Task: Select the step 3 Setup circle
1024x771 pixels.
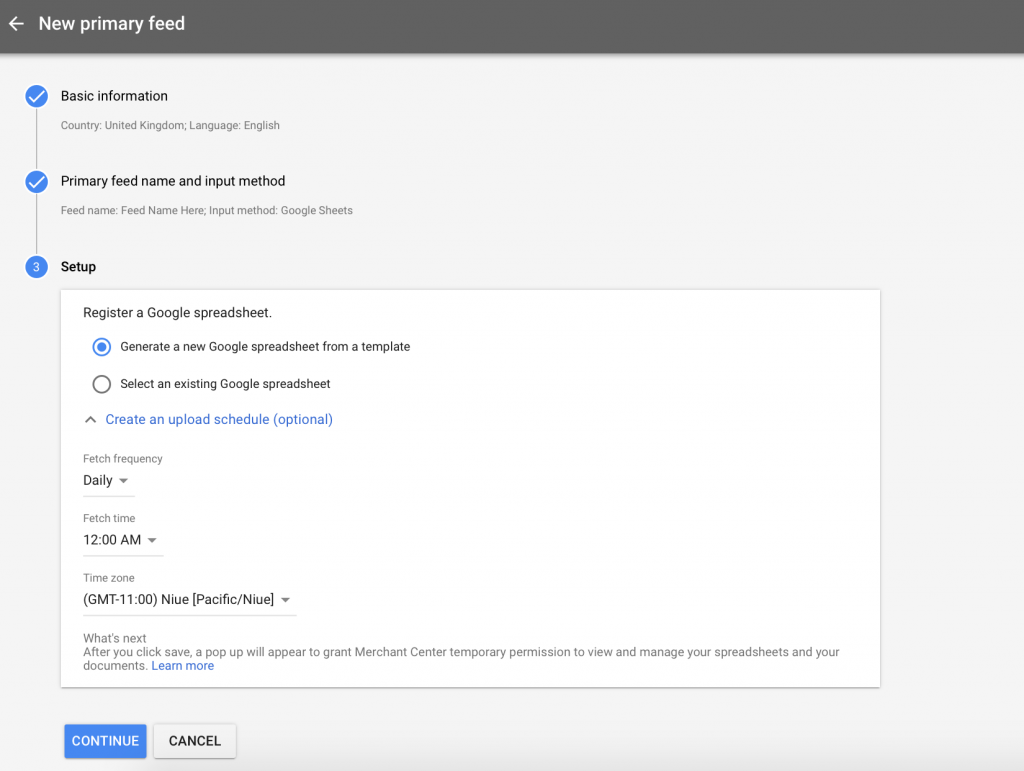Action: 37,267
